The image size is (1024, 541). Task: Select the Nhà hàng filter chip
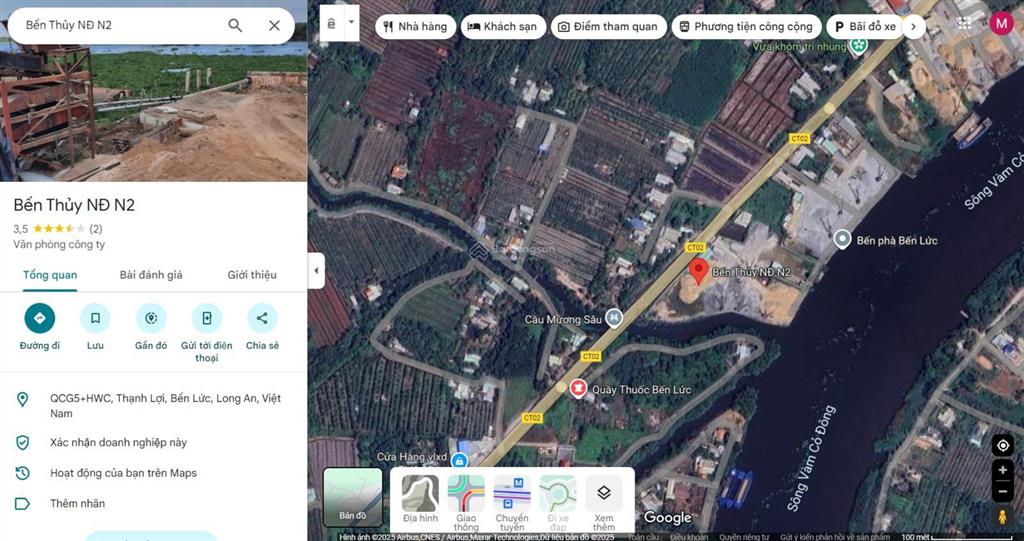tap(415, 27)
